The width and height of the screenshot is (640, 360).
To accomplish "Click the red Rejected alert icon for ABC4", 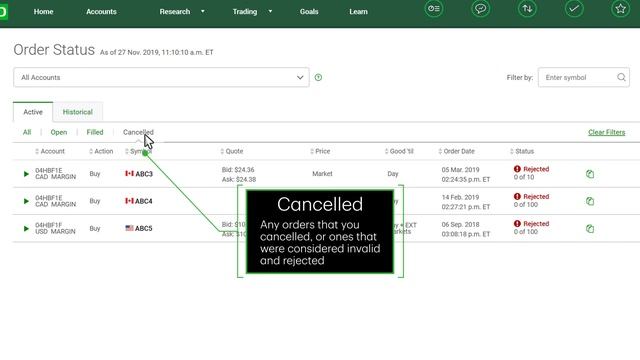I will point(517,196).
